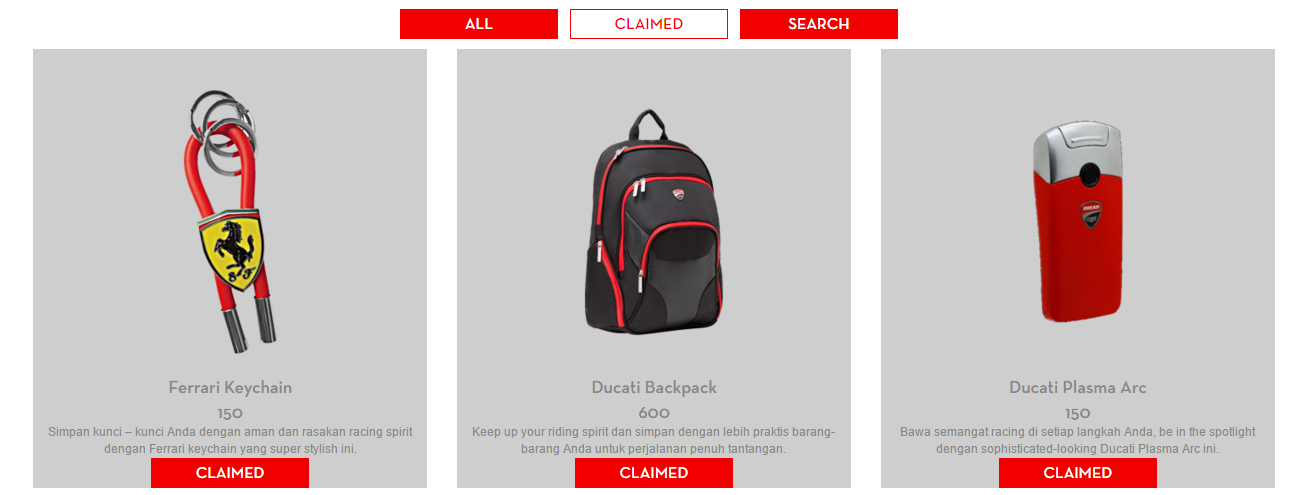Switch to the ALL tab
Image resolution: width=1294 pixels, height=495 pixels.
[x=479, y=24]
